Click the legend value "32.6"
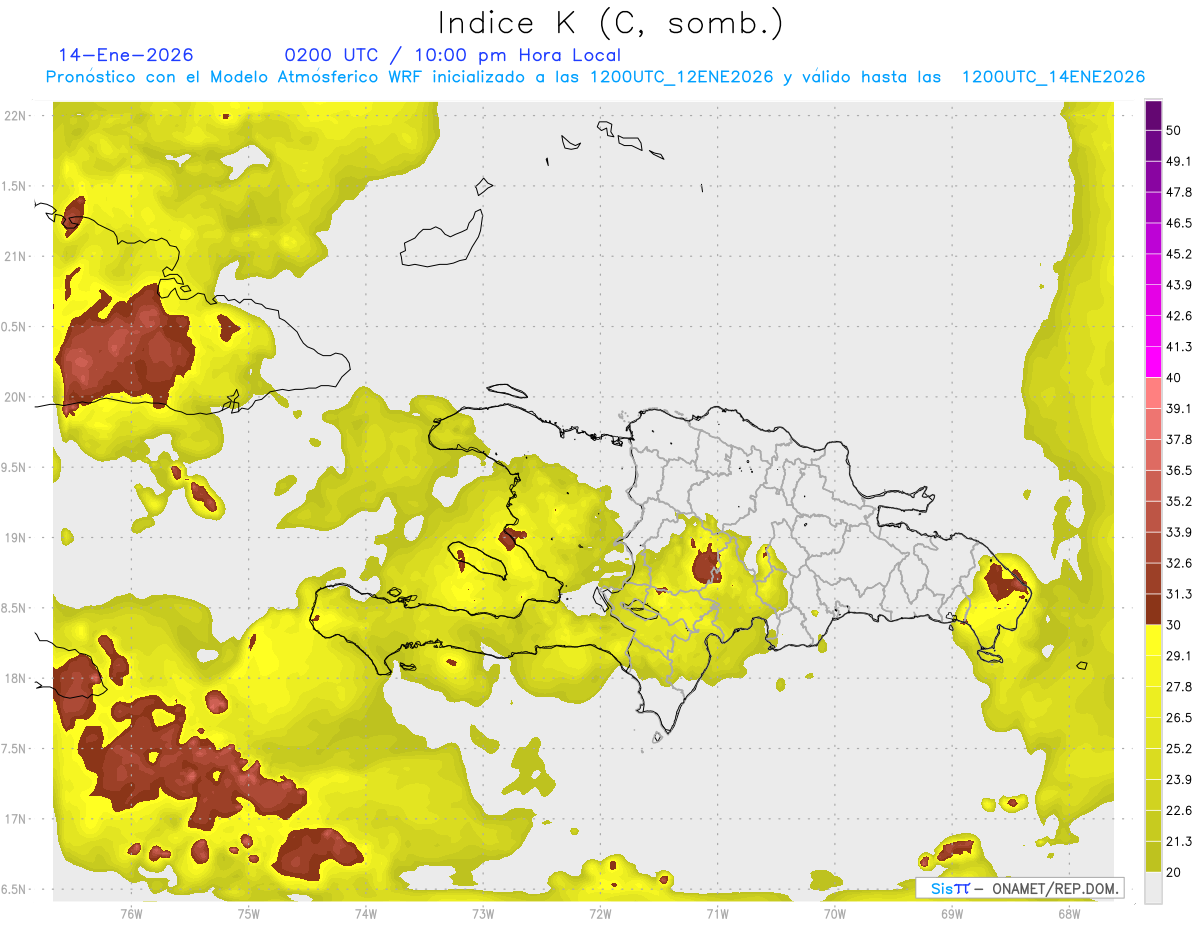The image size is (1200, 927). coord(1179,563)
